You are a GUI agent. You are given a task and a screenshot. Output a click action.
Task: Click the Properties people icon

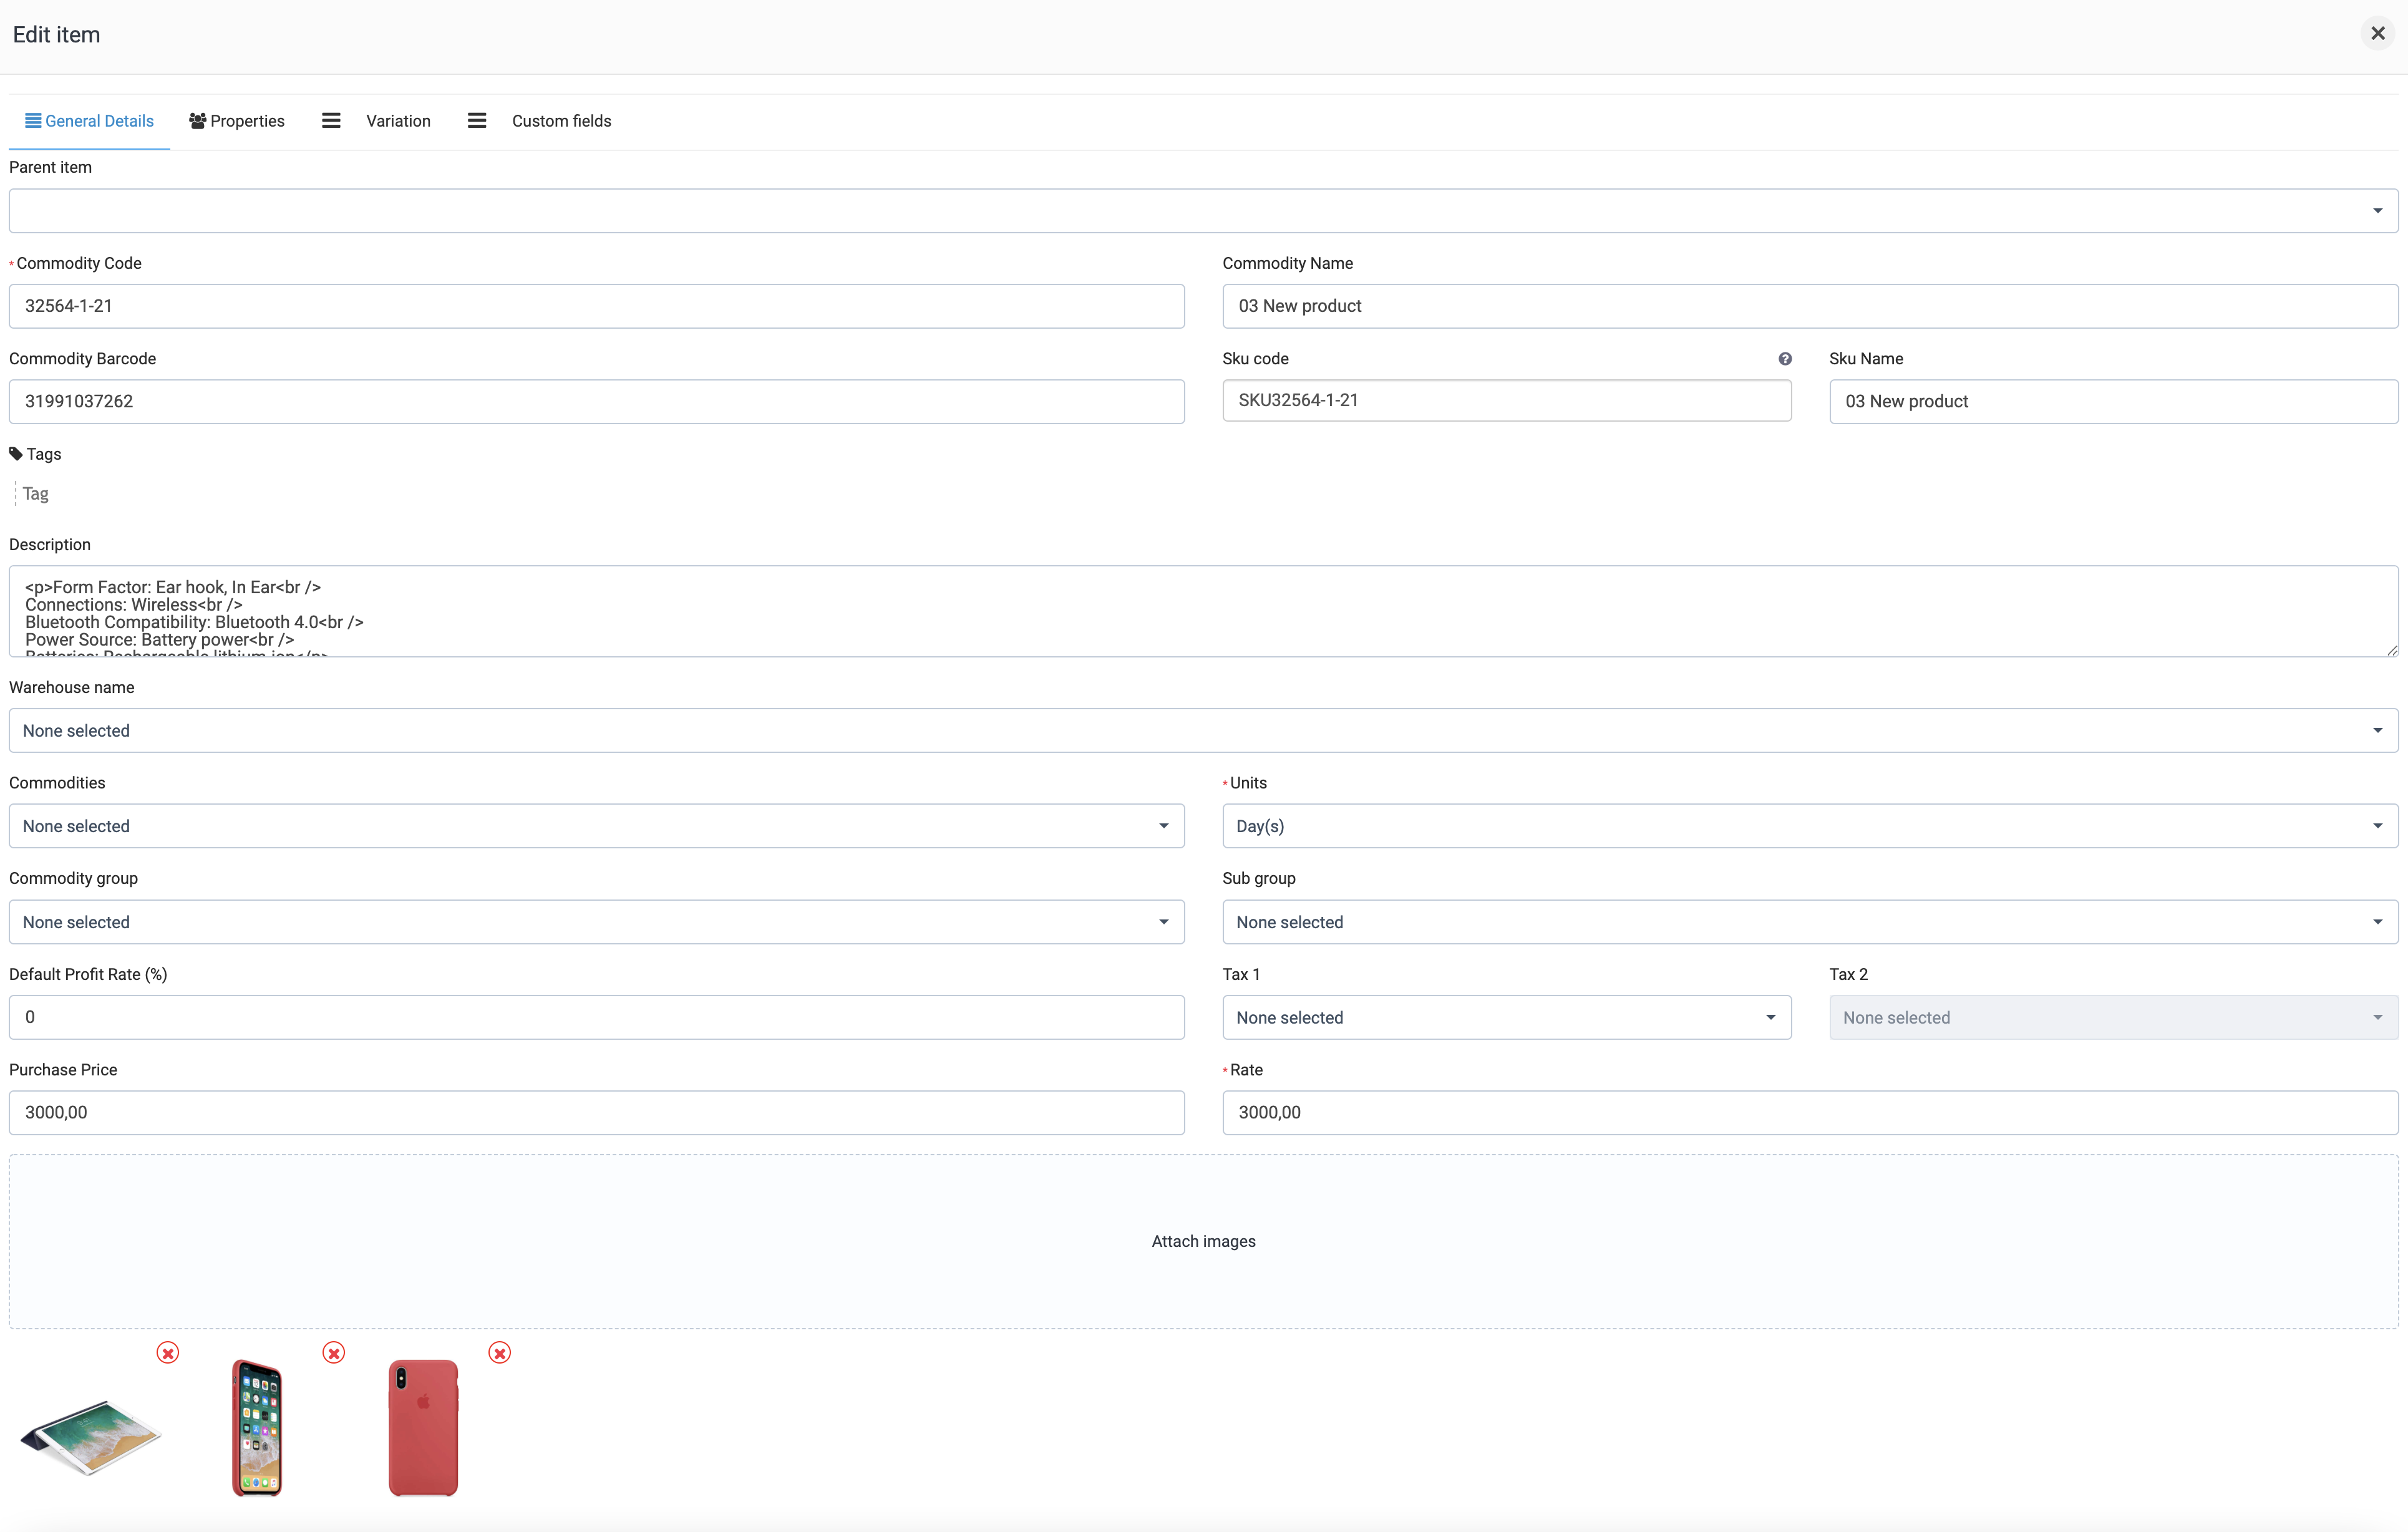[198, 121]
